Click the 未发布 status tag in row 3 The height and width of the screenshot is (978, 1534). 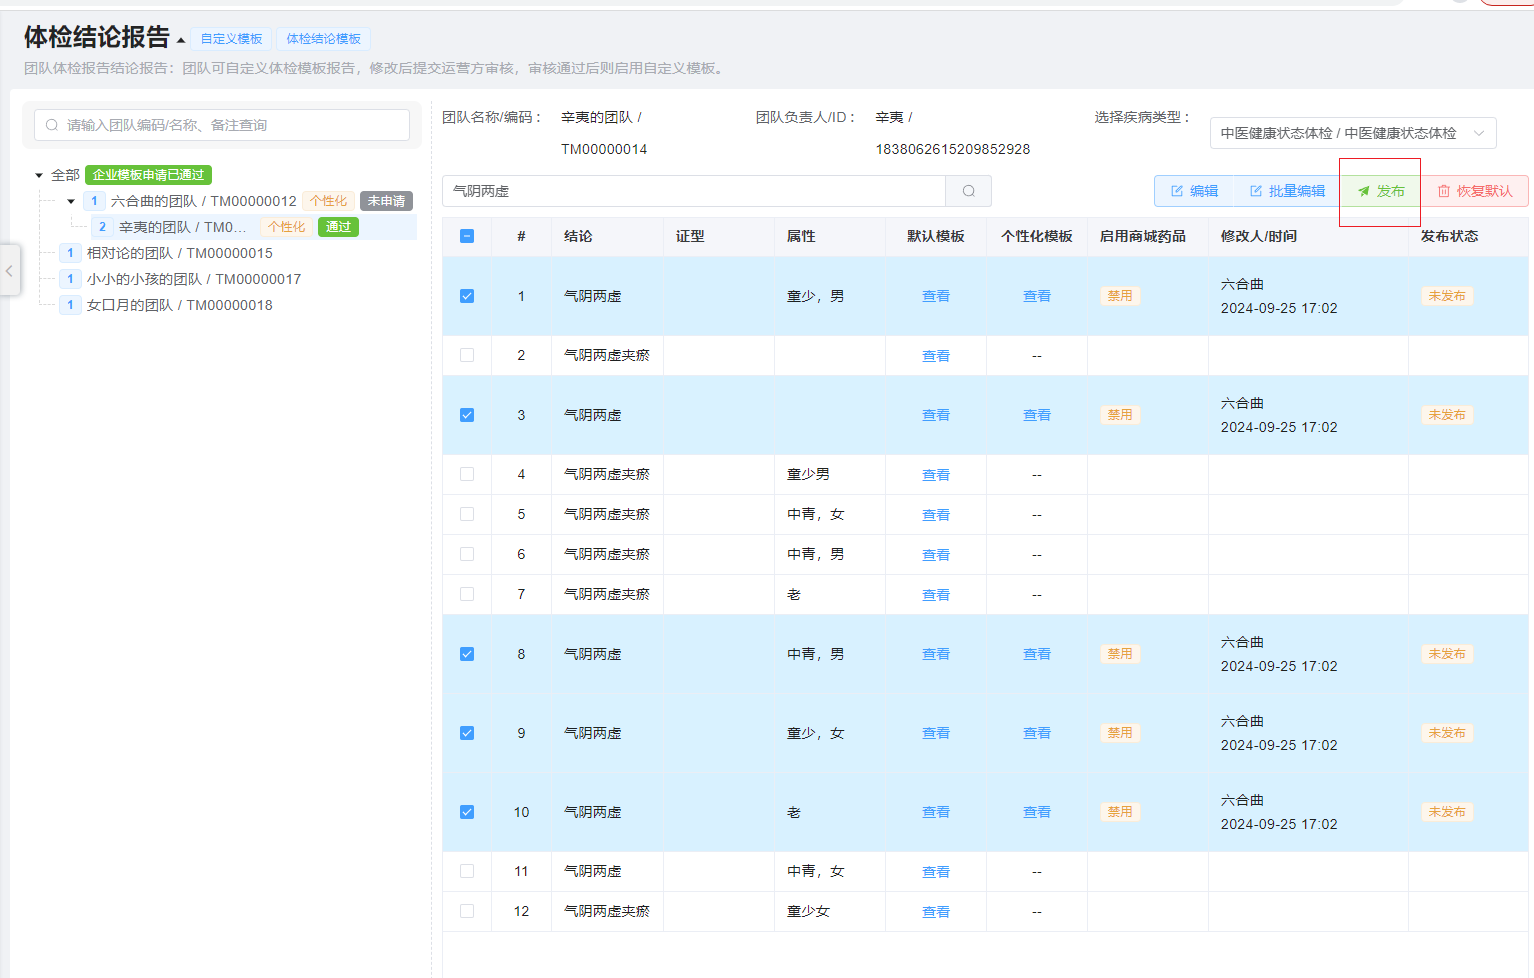[x=1447, y=415]
